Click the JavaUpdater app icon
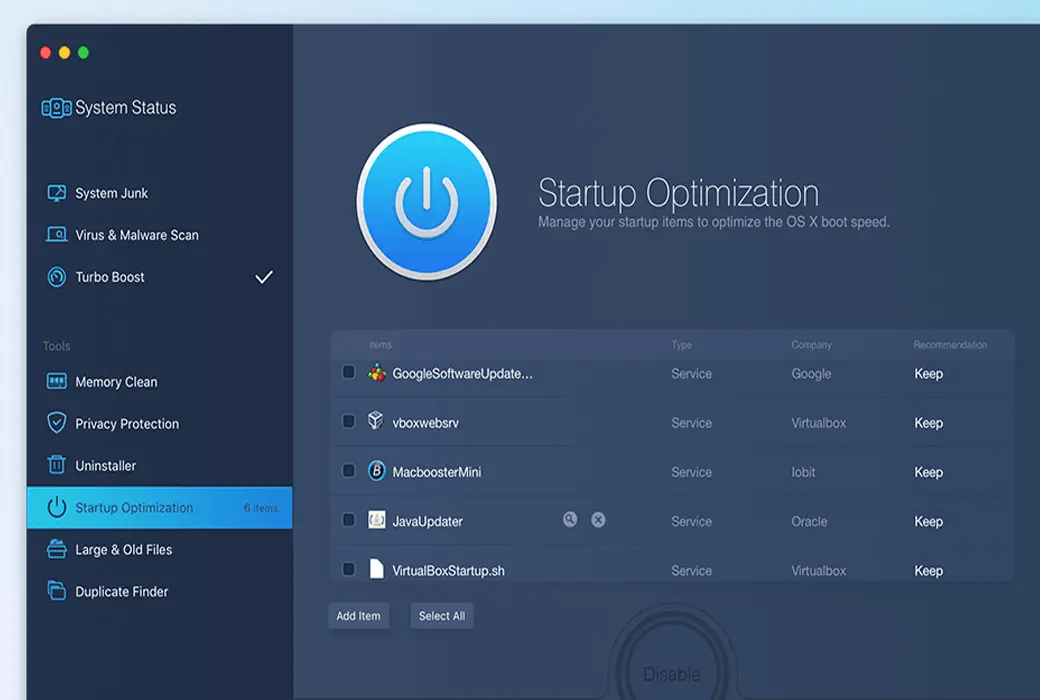The height and width of the screenshot is (700, 1040). tap(376, 520)
